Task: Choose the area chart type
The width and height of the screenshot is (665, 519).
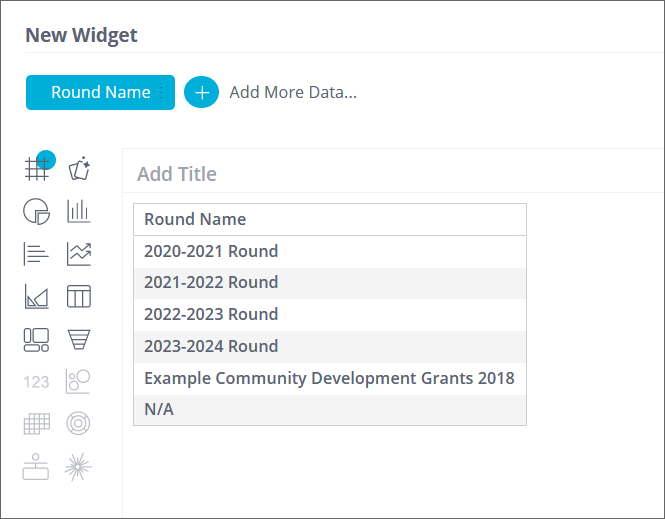Action: [37, 297]
